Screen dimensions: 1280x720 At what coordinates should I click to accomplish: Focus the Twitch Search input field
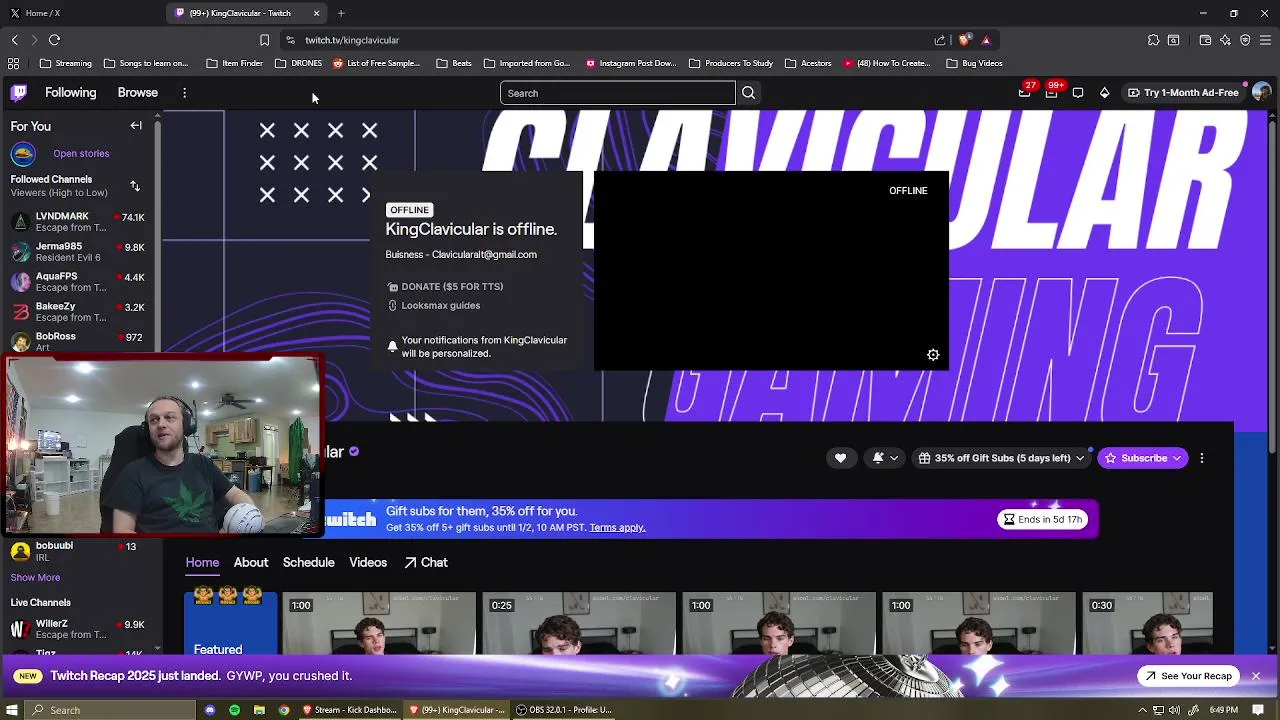617,93
